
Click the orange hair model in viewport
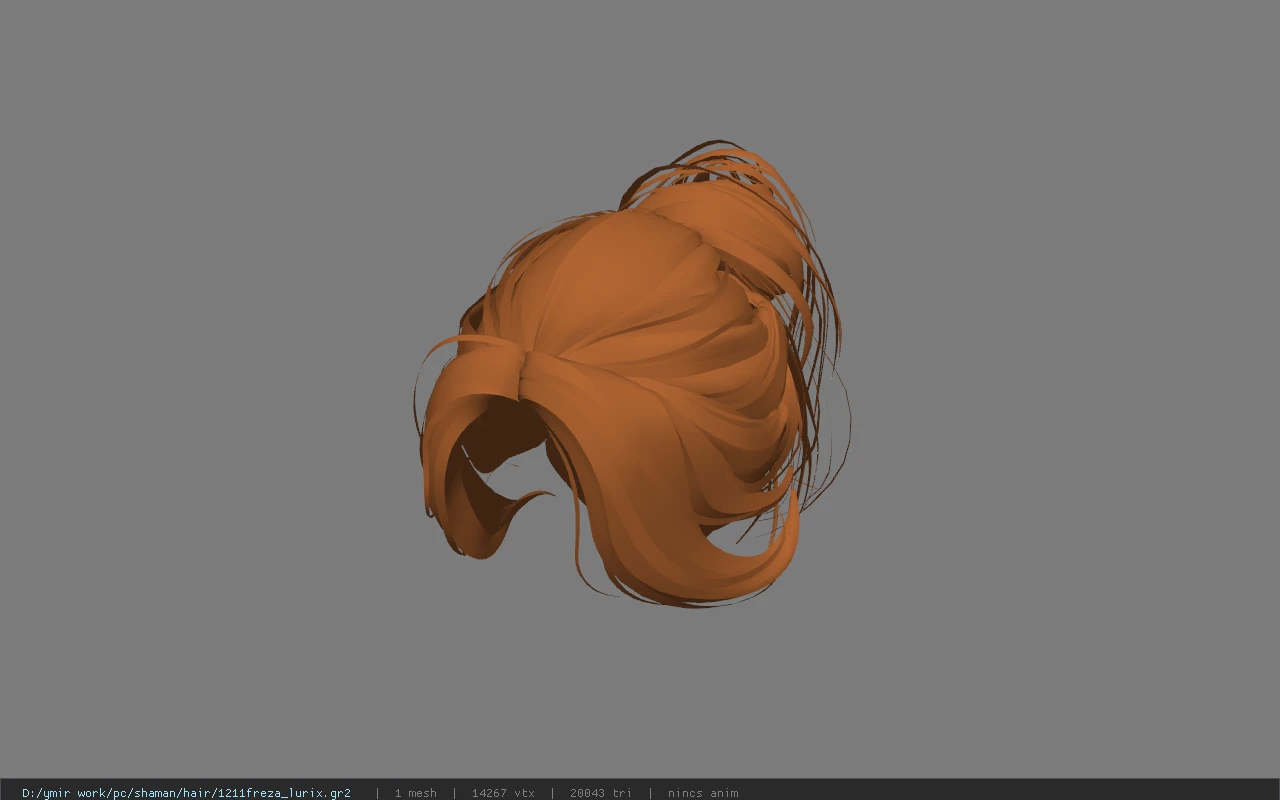pyautogui.click(x=633, y=375)
